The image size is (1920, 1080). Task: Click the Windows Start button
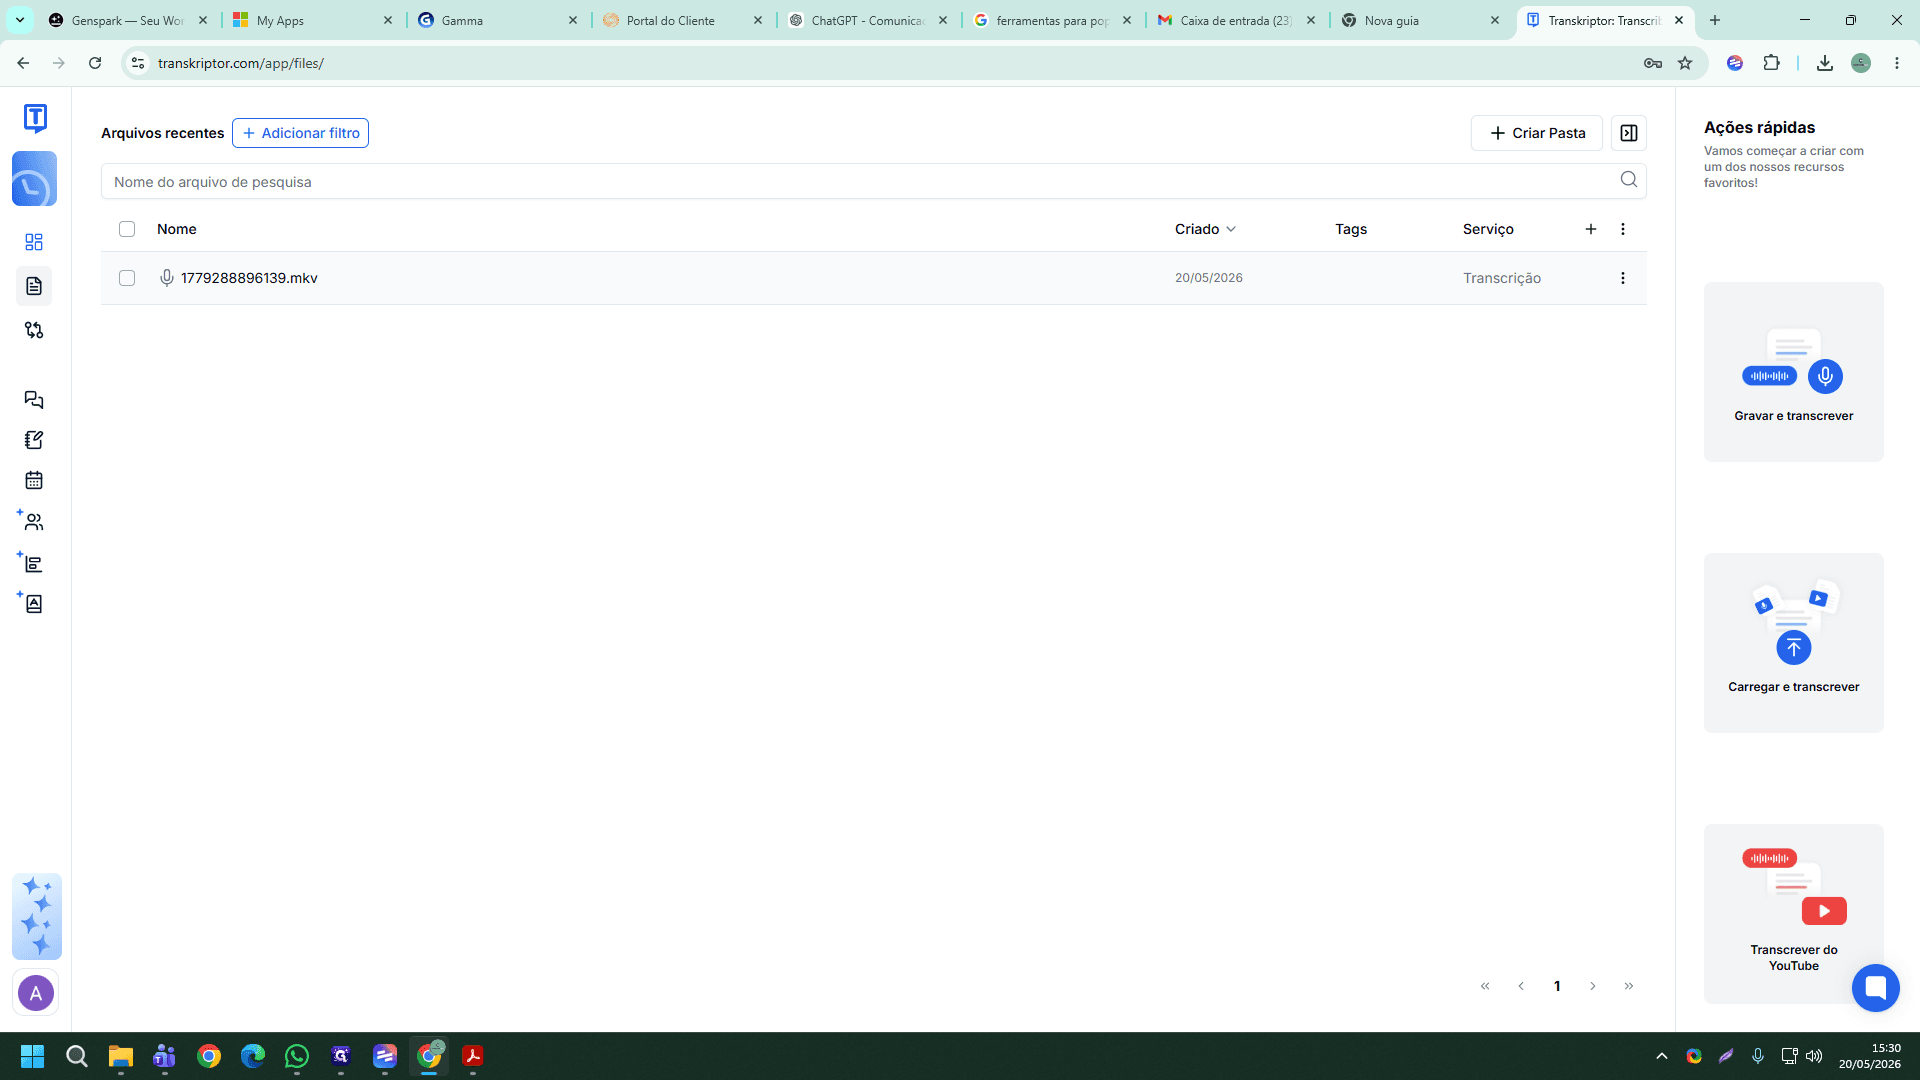32,1056
